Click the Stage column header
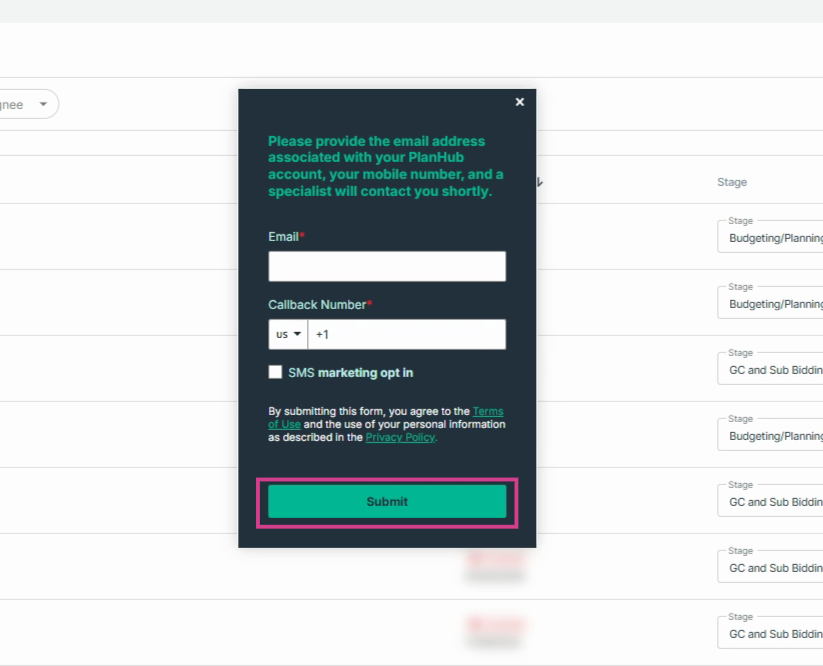This screenshot has height=666, width=823. (732, 182)
